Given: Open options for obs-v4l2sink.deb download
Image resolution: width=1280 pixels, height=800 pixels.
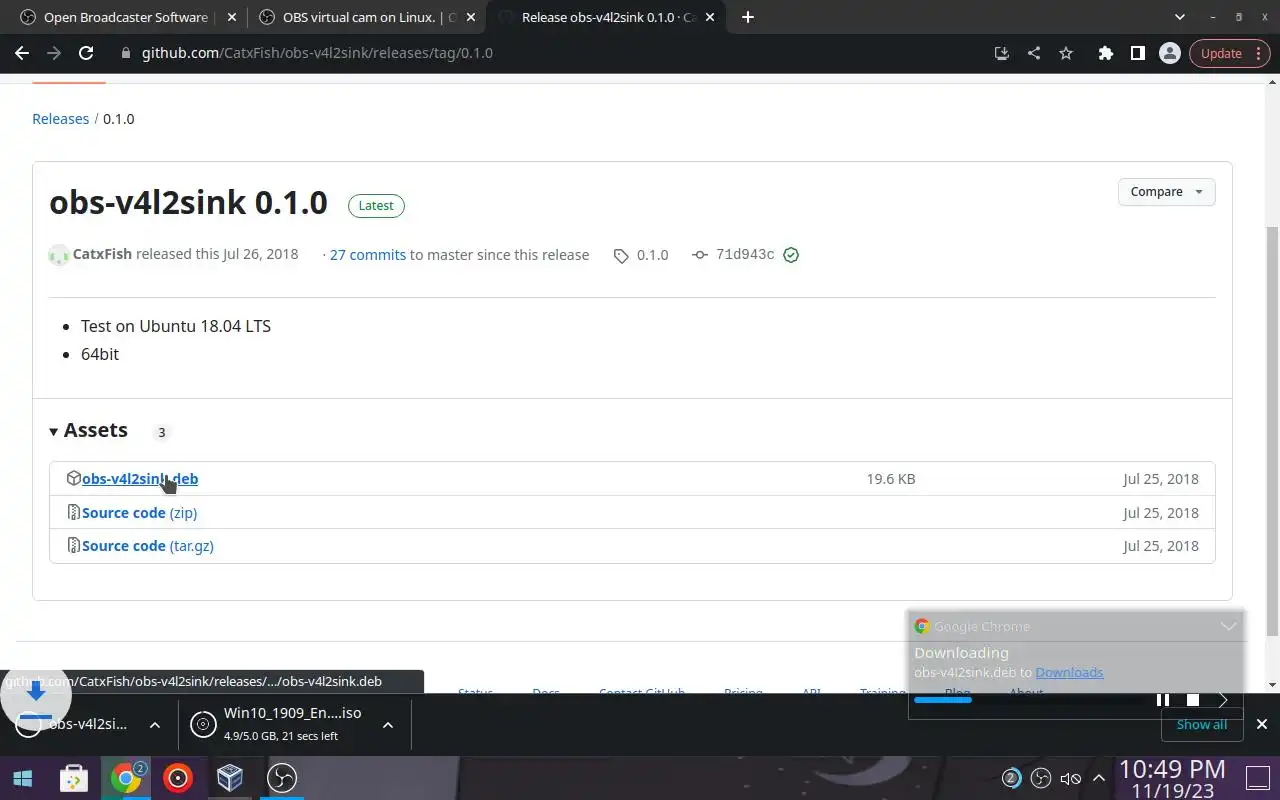Looking at the screenshot, I should [x=155, y=725].
